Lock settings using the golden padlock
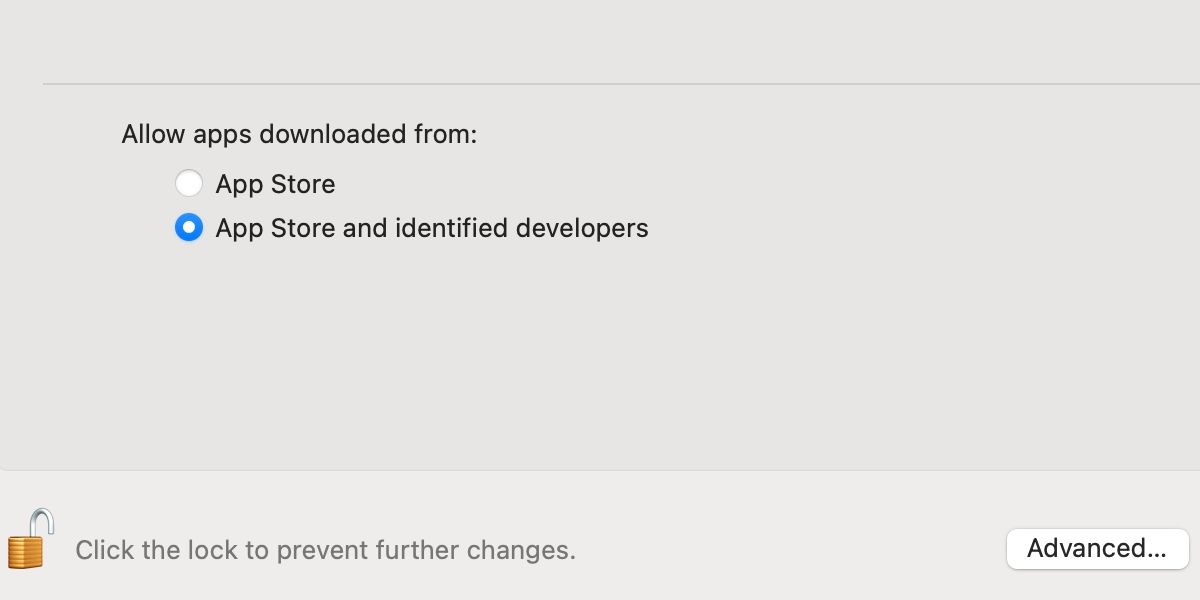This screenshot has height=600, width=1200. 28,551
